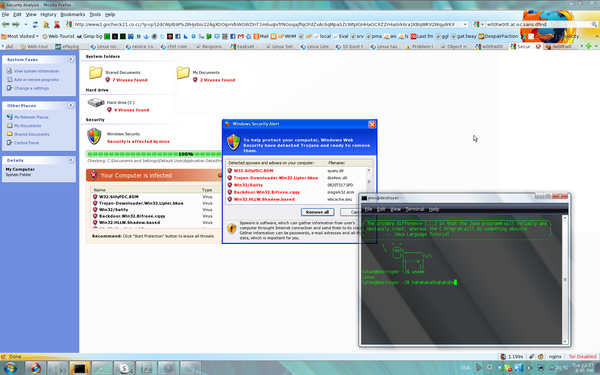Image resolution: width=600 pixels, height=375 pixels.
Task: Click the red stop loading icon
Action: (57, 24)
